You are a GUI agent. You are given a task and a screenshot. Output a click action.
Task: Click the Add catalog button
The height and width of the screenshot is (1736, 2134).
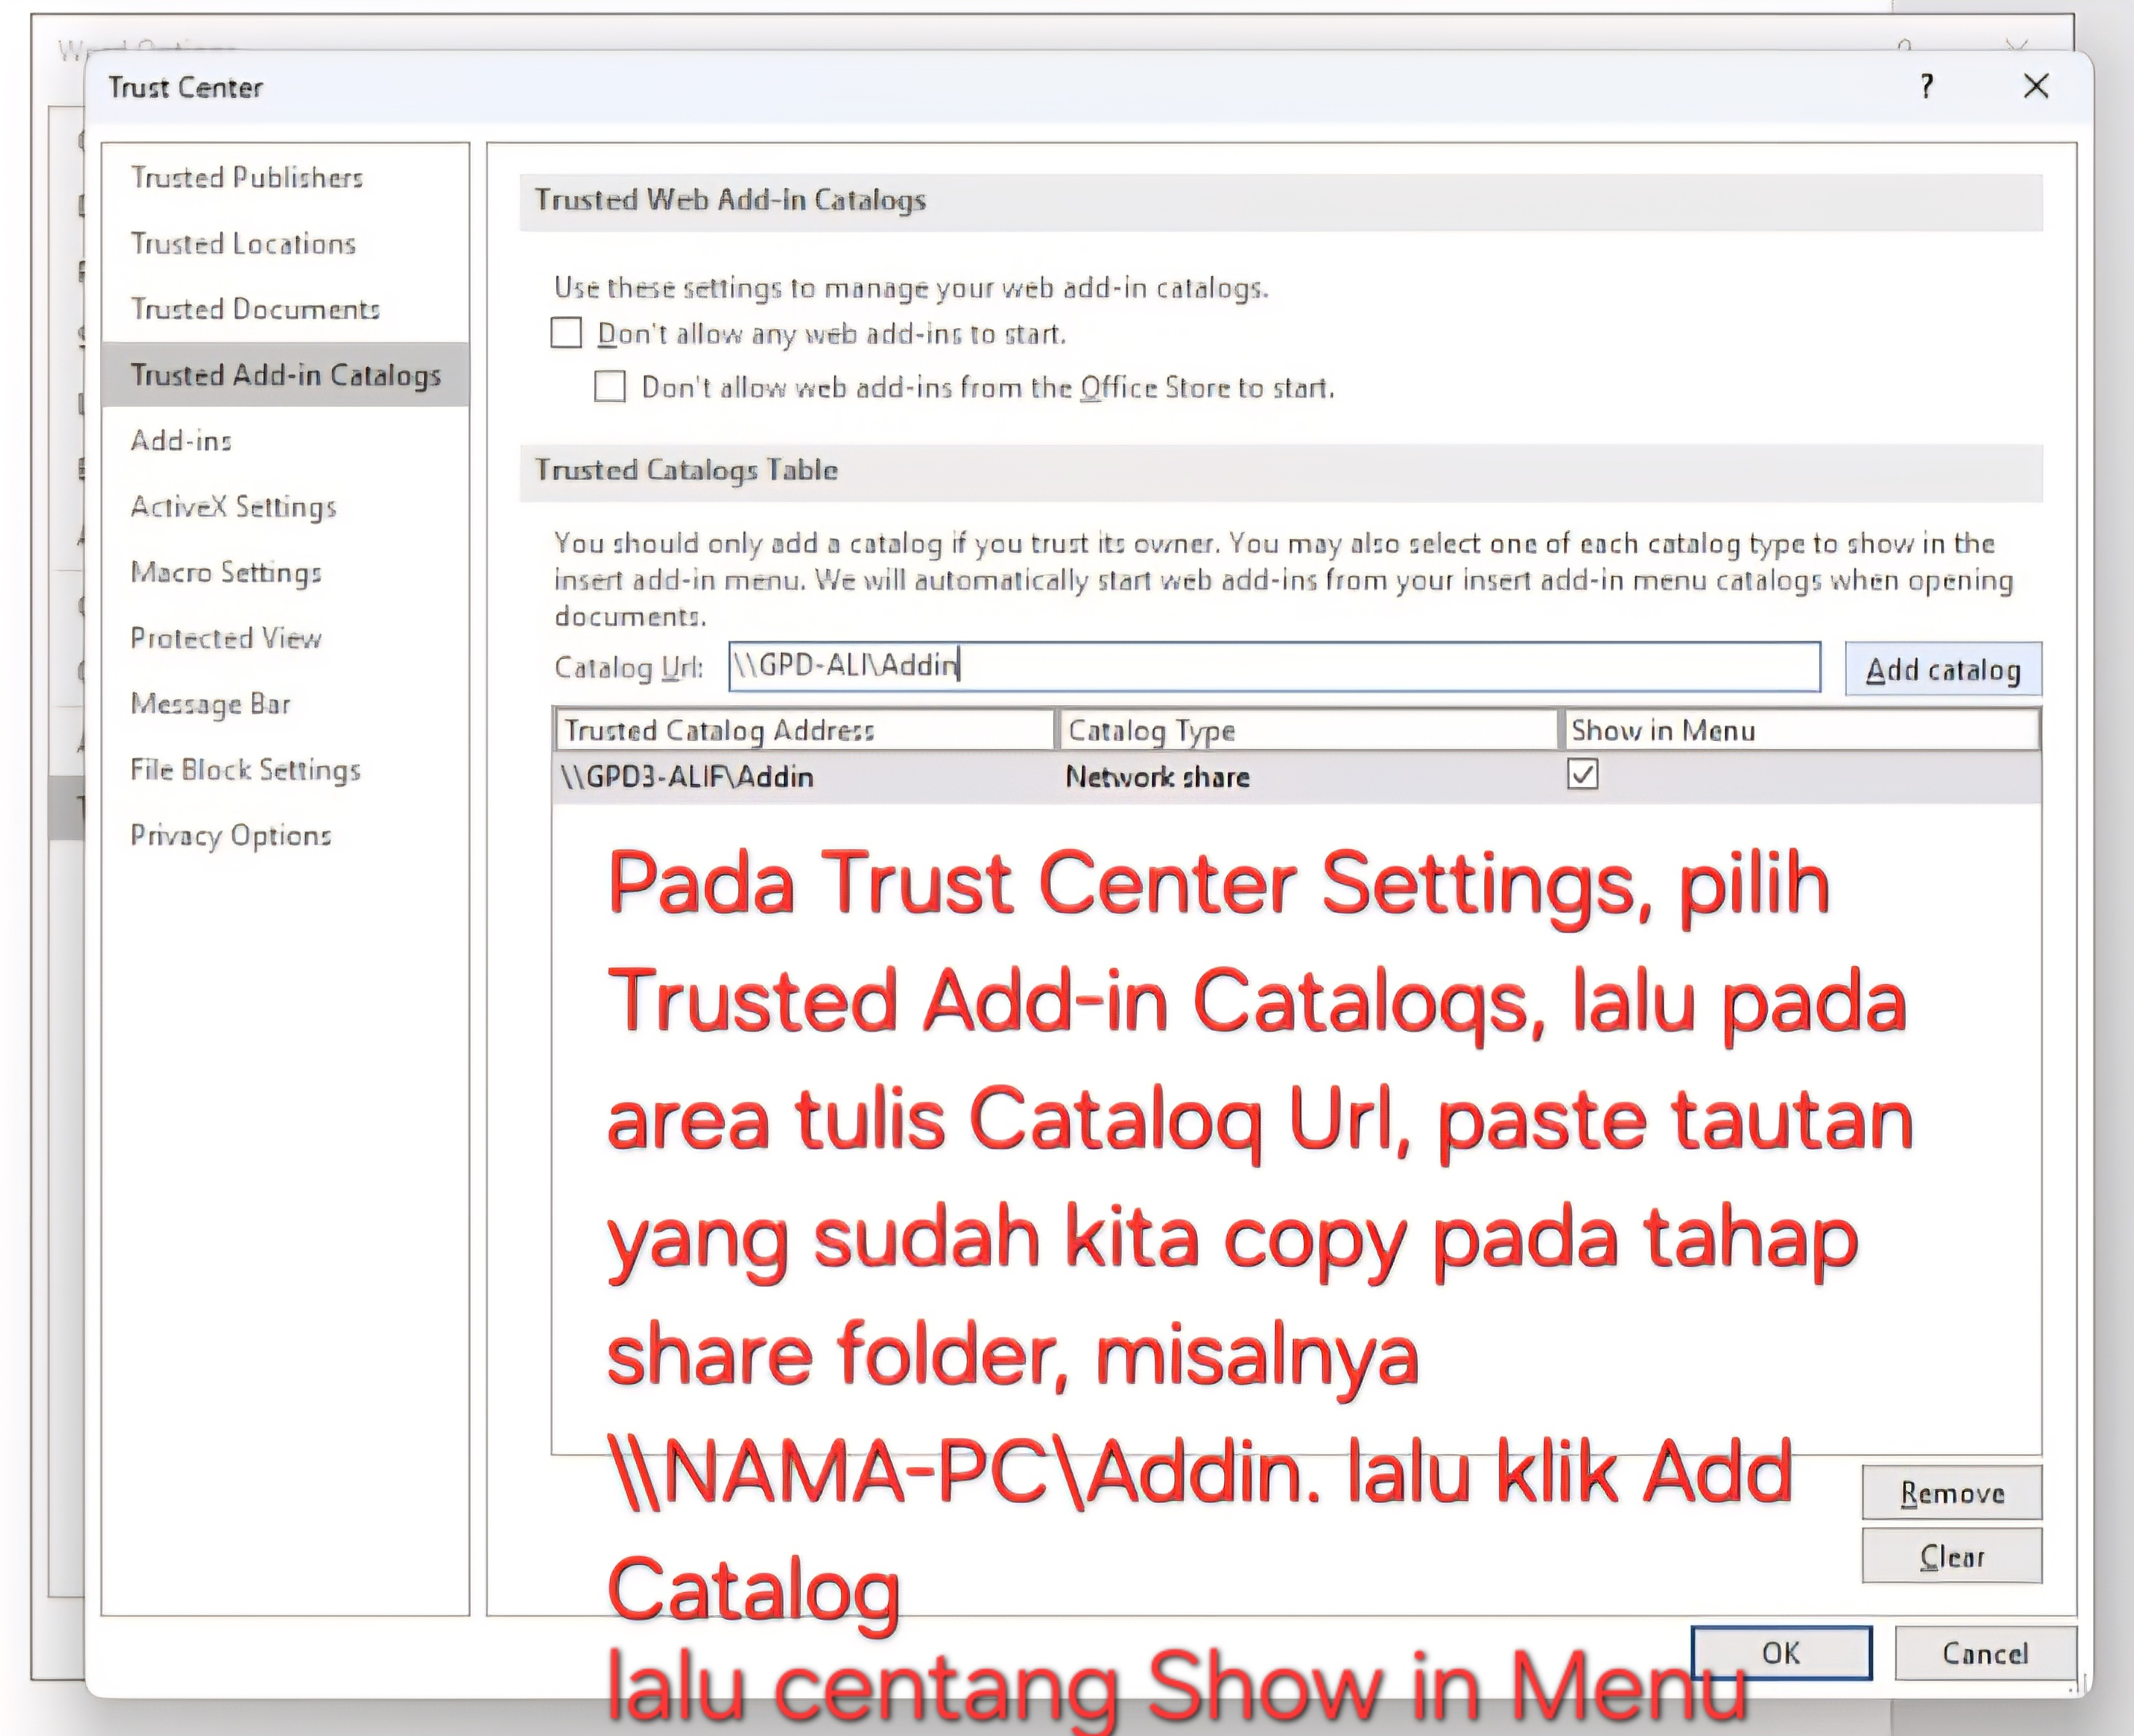[x=1943, y=669]
